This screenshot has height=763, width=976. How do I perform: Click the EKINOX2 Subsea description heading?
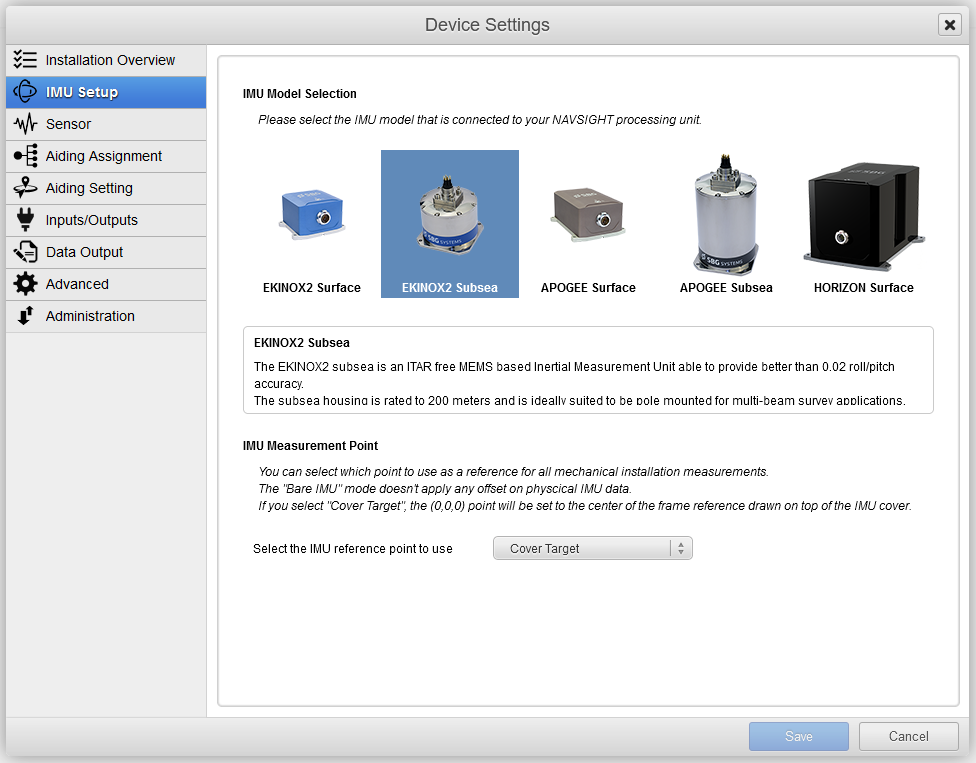(302, 343)
